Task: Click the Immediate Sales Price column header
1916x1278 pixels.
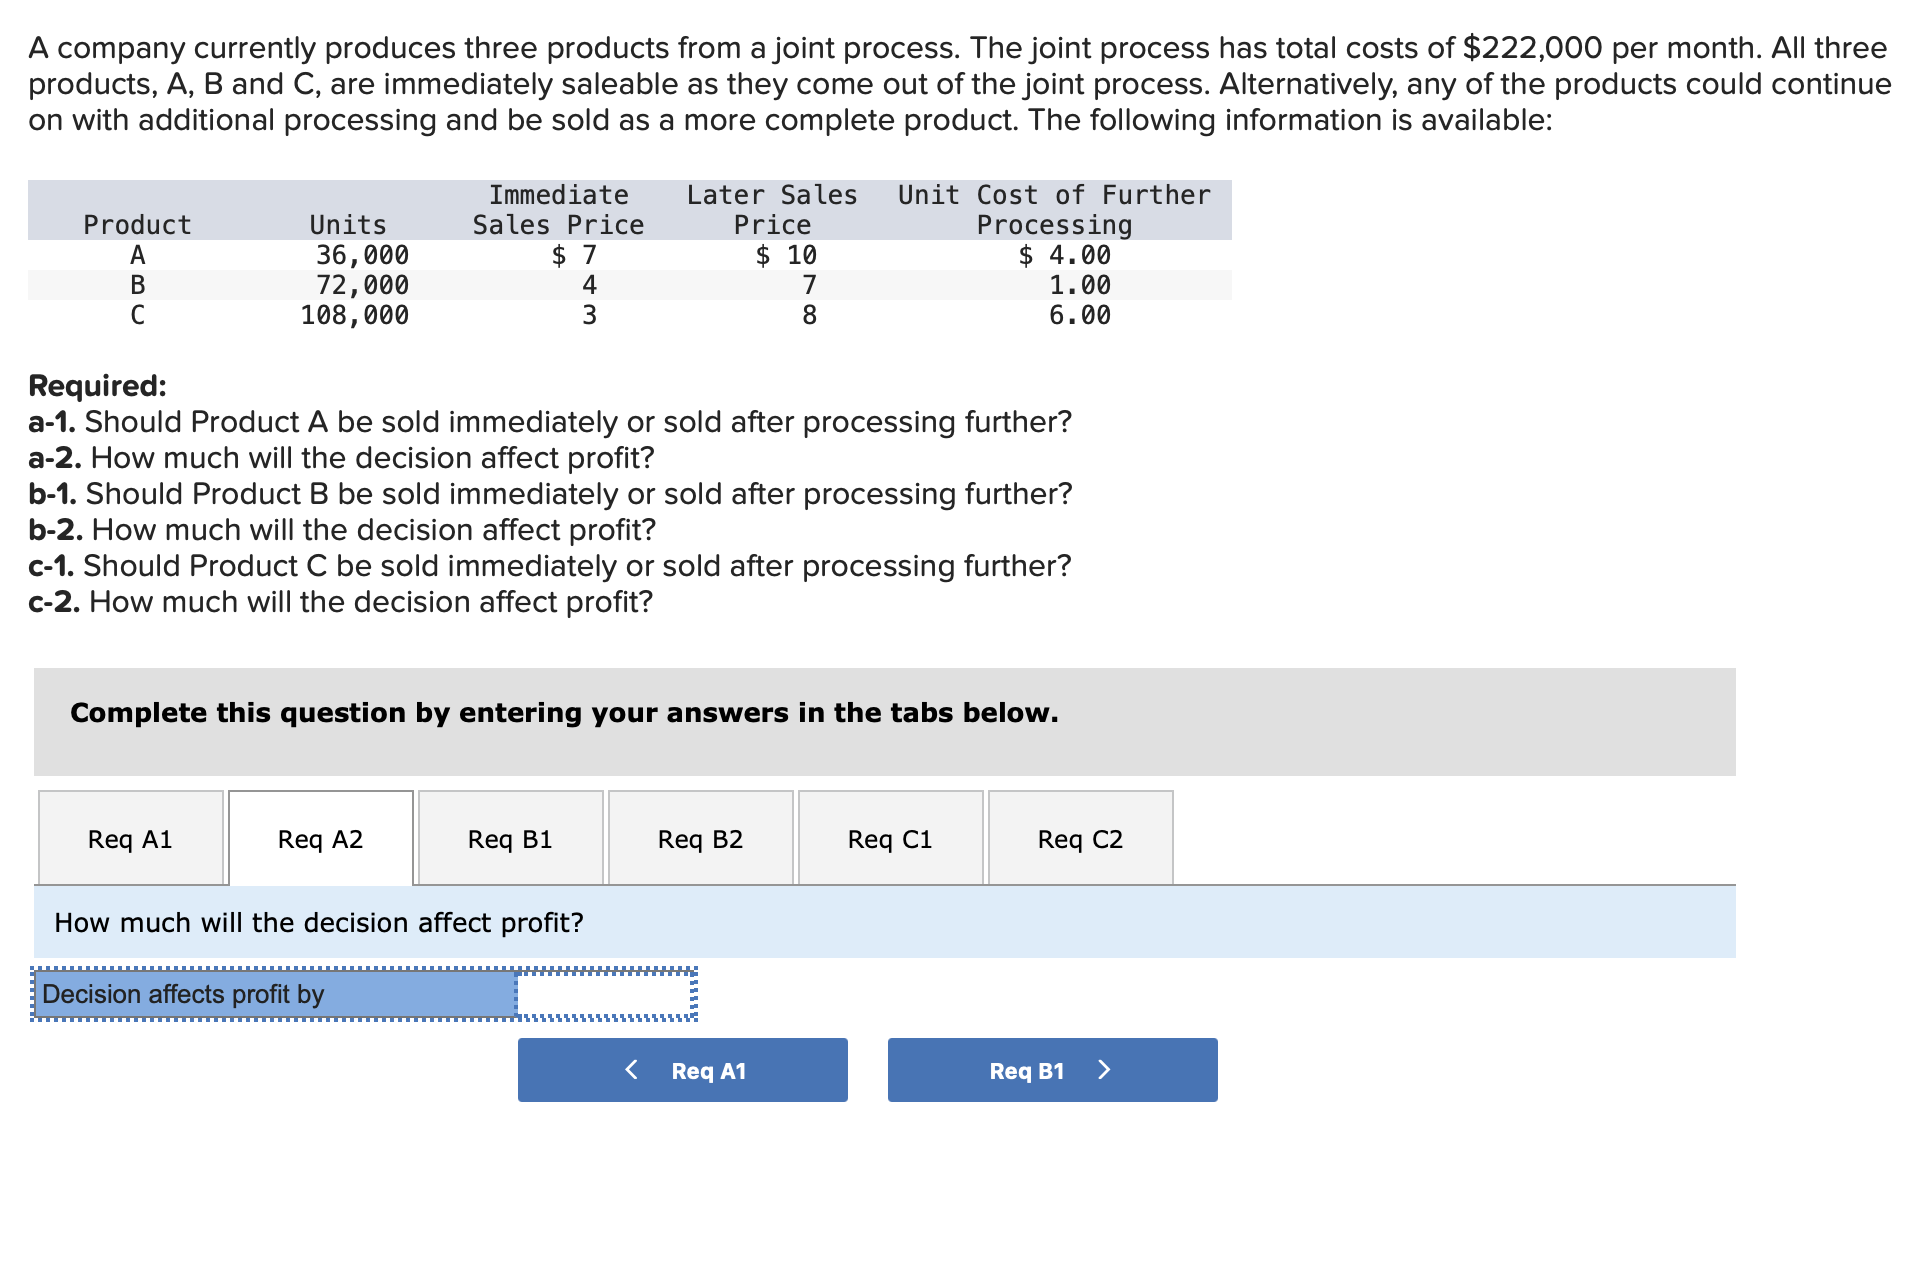Action: click(558, 210)
